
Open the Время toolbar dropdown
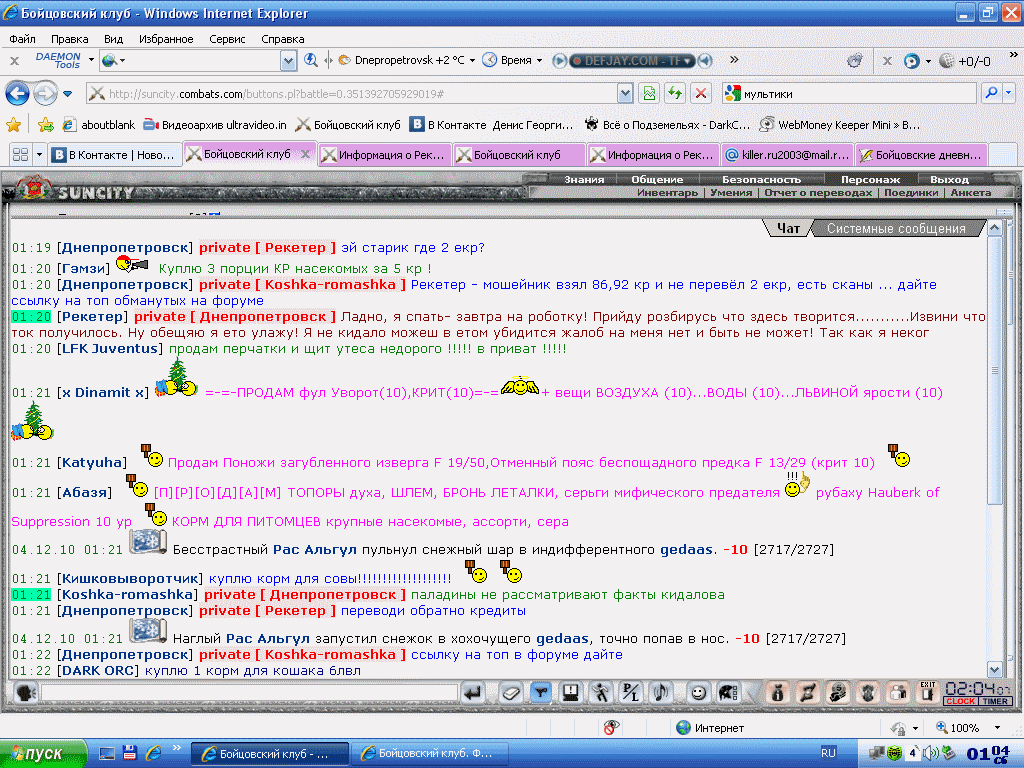tap(539, 60)
